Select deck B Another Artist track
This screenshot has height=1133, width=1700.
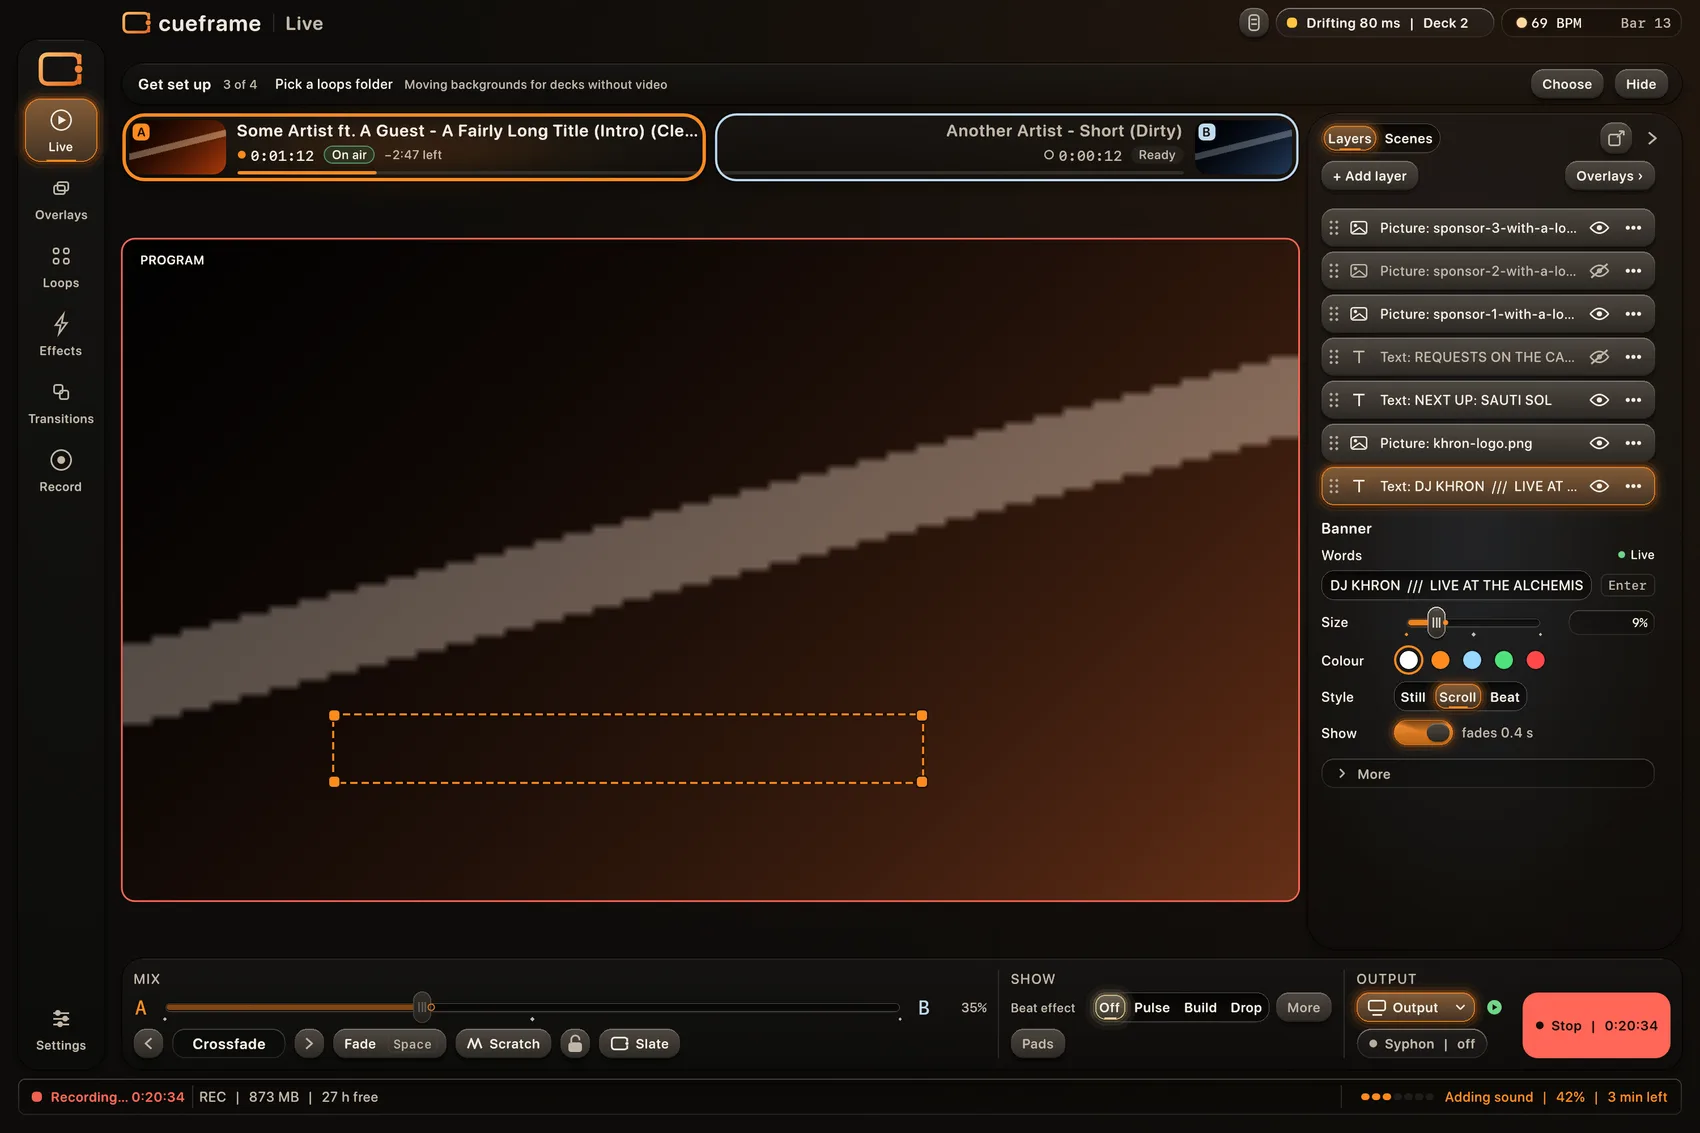1006,147
